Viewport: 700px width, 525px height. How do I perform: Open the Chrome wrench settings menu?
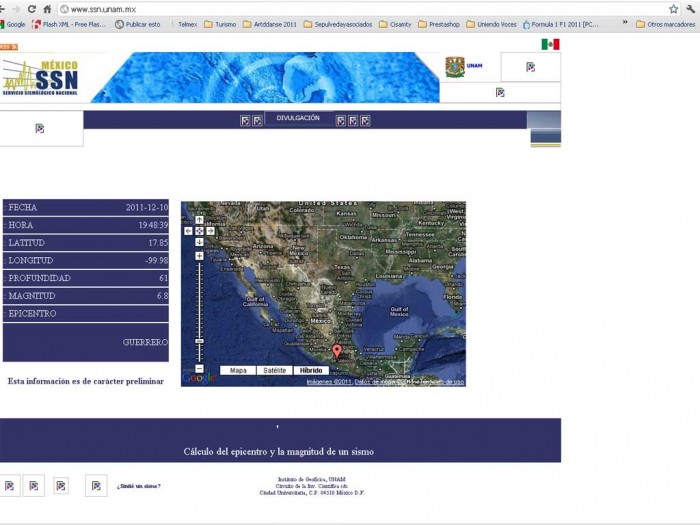coord(690,9)
